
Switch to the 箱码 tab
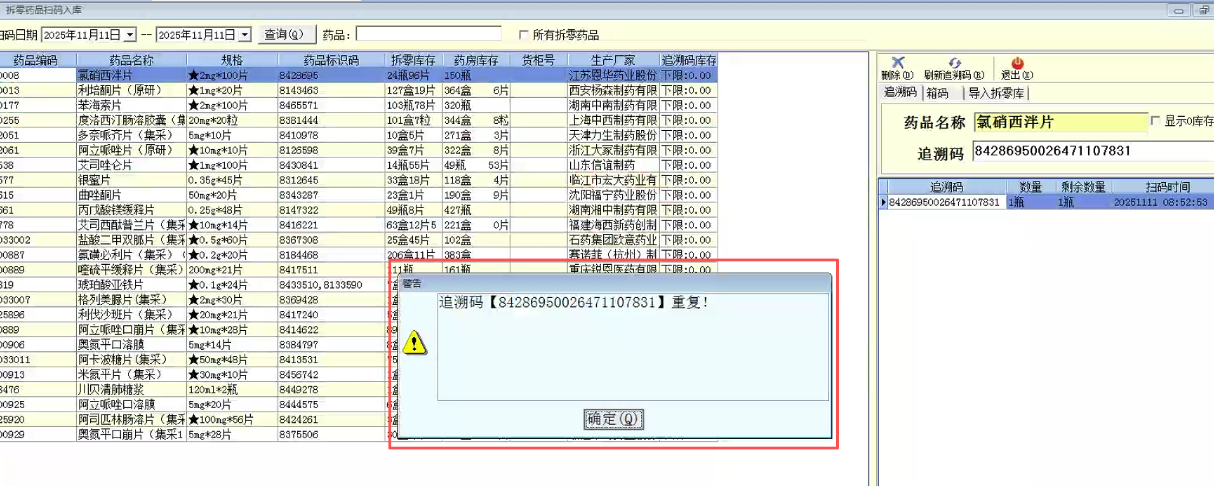[x=937, y=93]
